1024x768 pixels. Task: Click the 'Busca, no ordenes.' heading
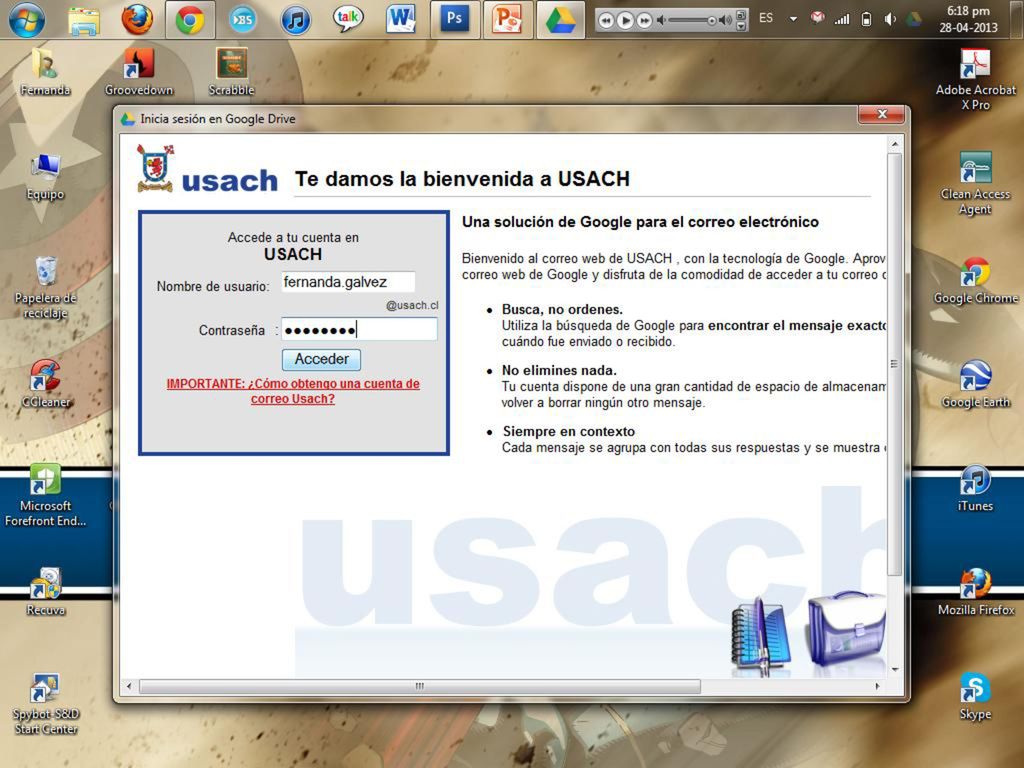coord(562,310)
